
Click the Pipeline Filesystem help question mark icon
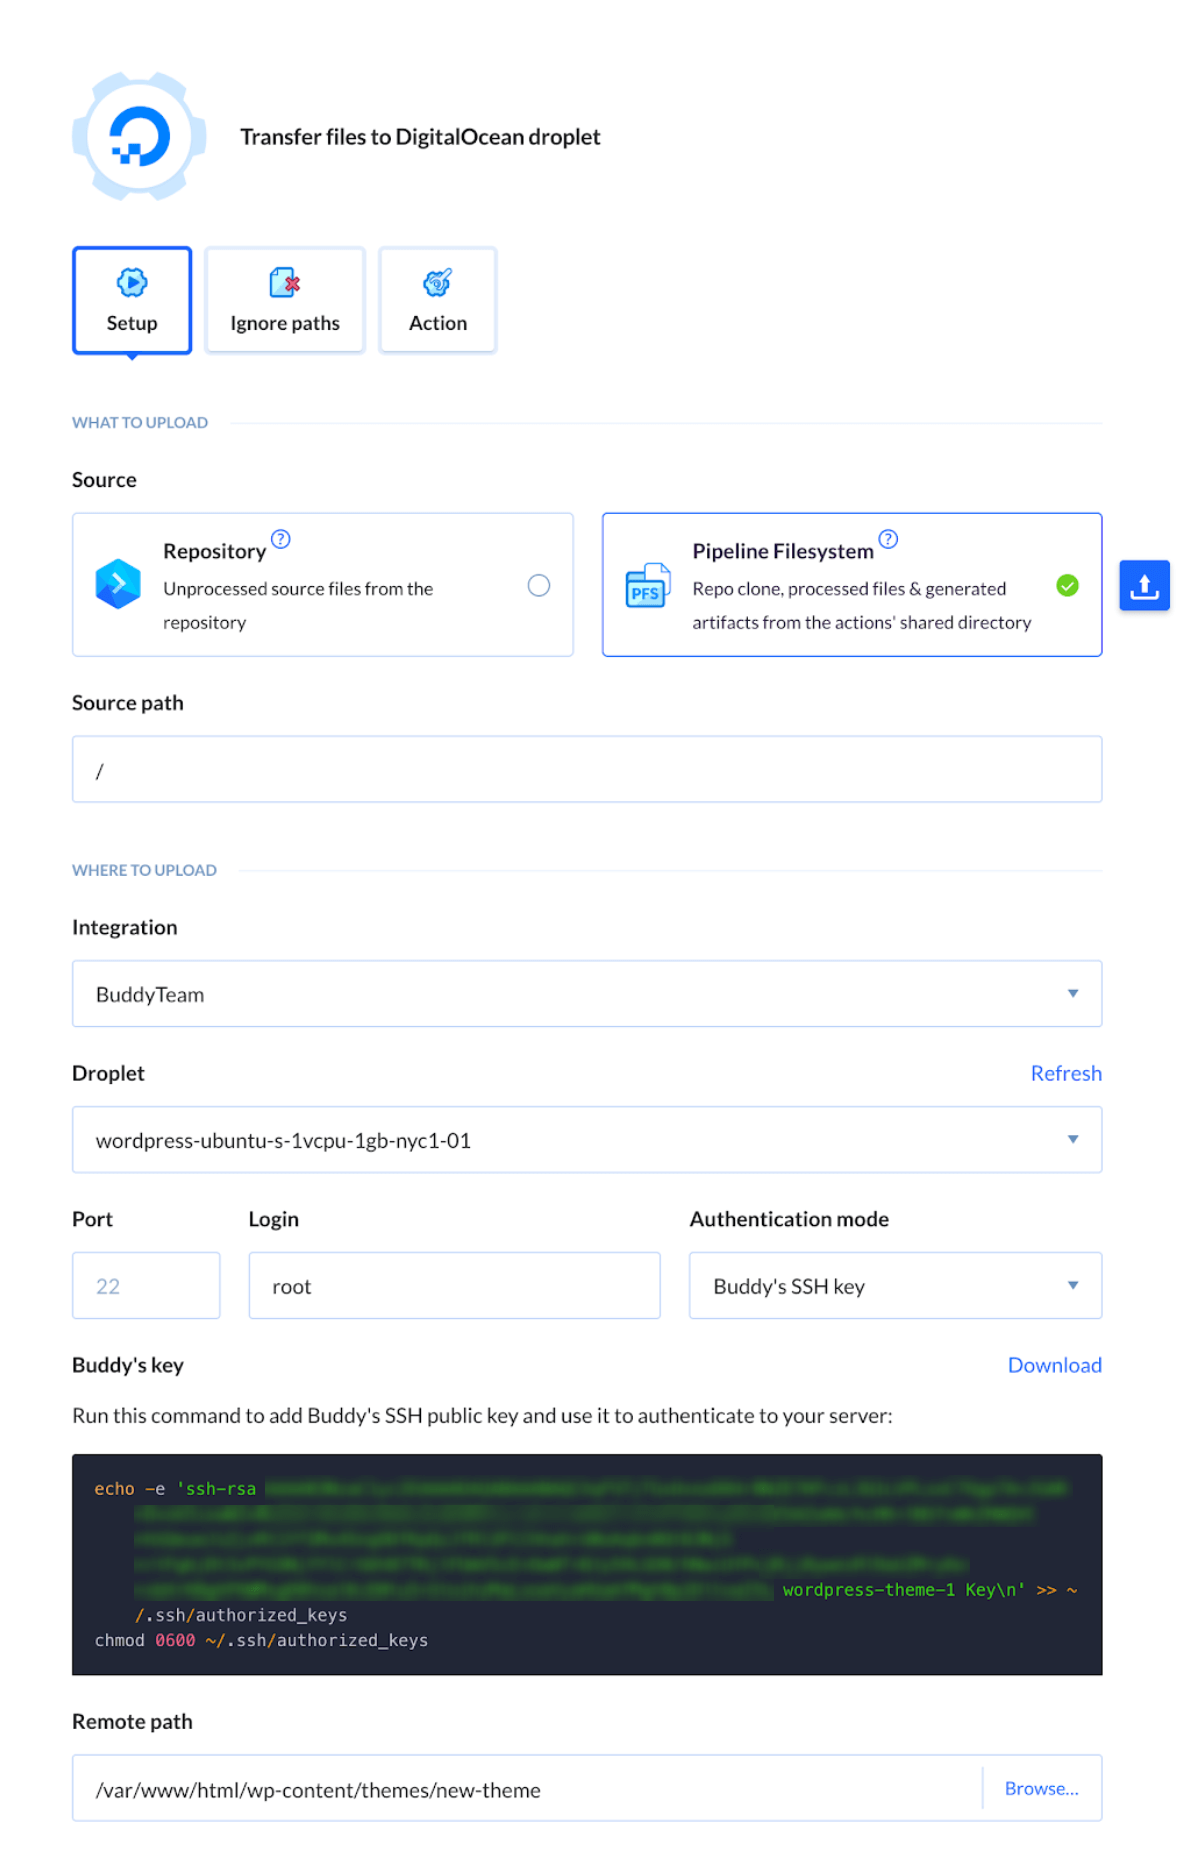(888, 539)
